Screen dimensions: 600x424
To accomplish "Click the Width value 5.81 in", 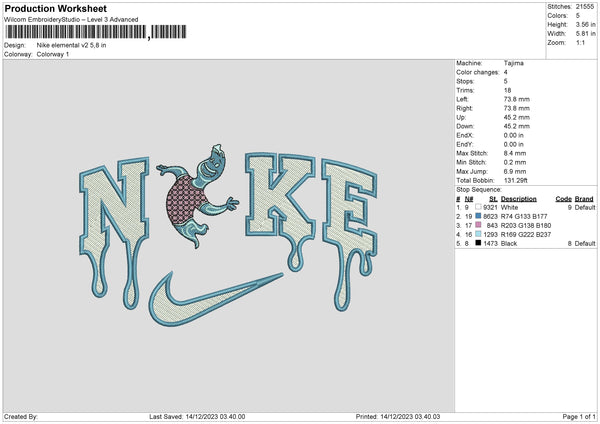I will tap(585, 34).
